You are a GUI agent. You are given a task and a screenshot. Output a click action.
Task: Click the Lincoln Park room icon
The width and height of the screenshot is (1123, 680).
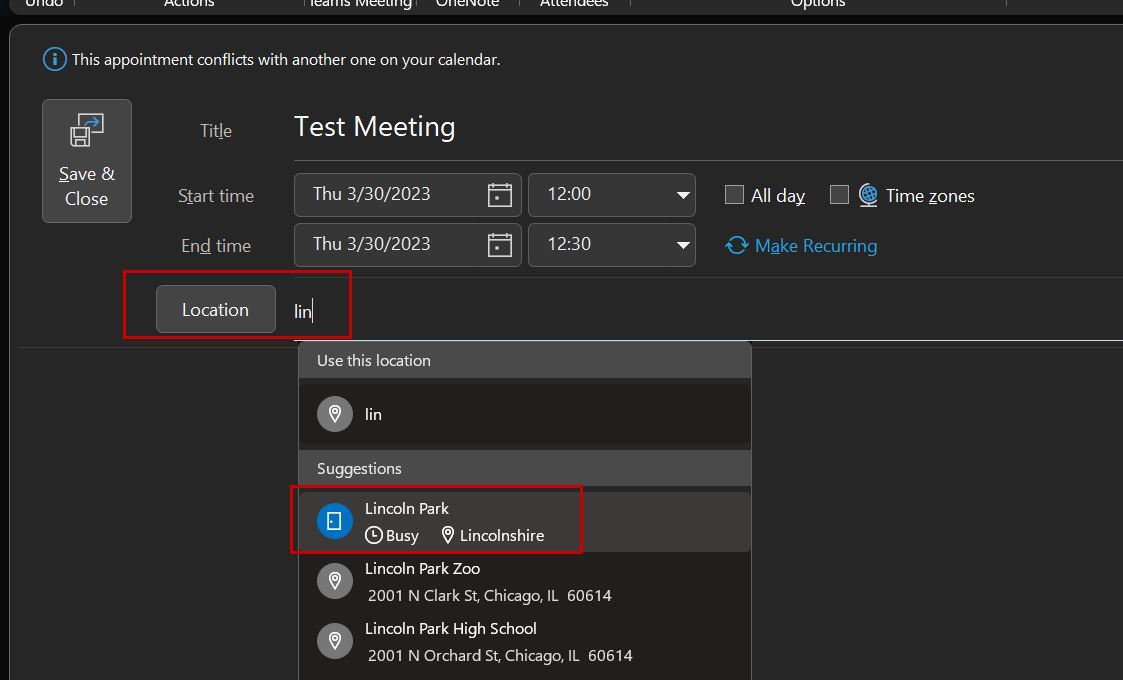(x=335, y=521)
